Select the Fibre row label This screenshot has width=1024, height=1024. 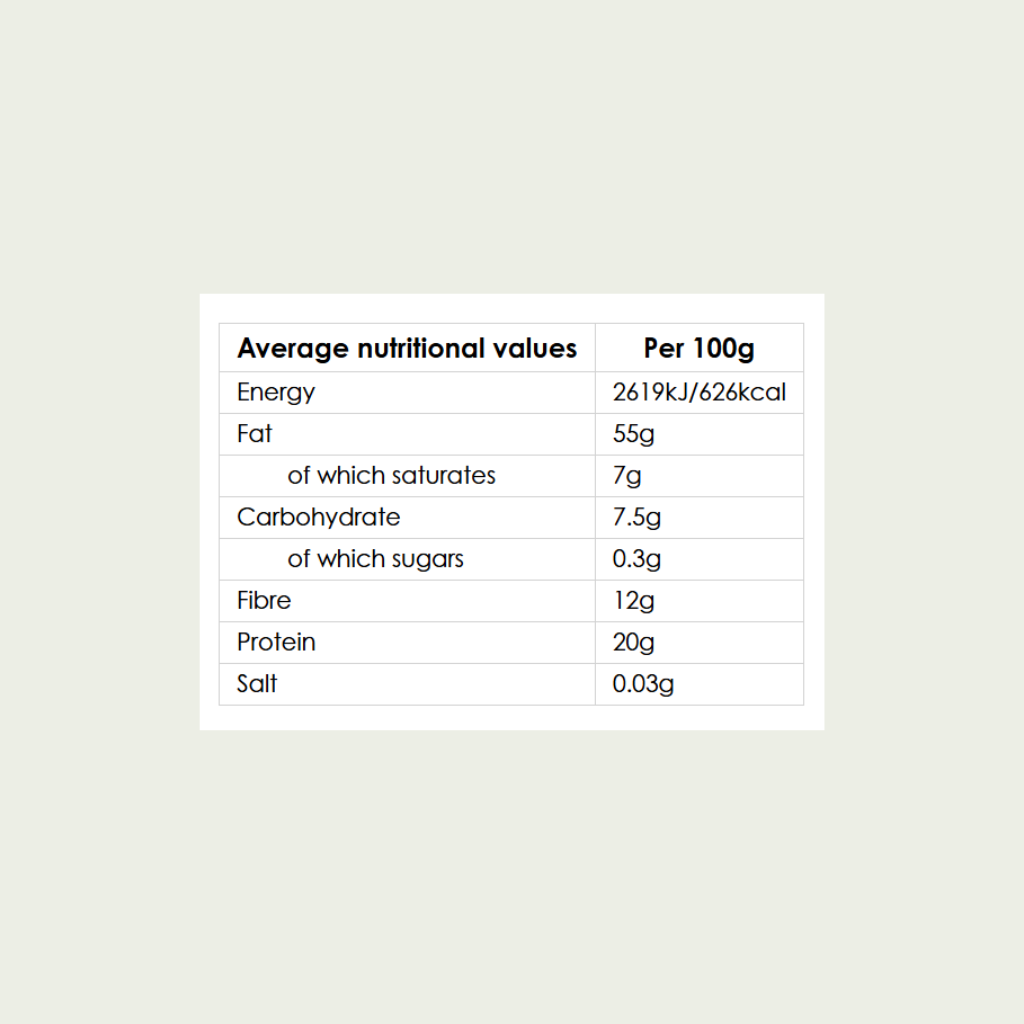(x=264, y=600)
